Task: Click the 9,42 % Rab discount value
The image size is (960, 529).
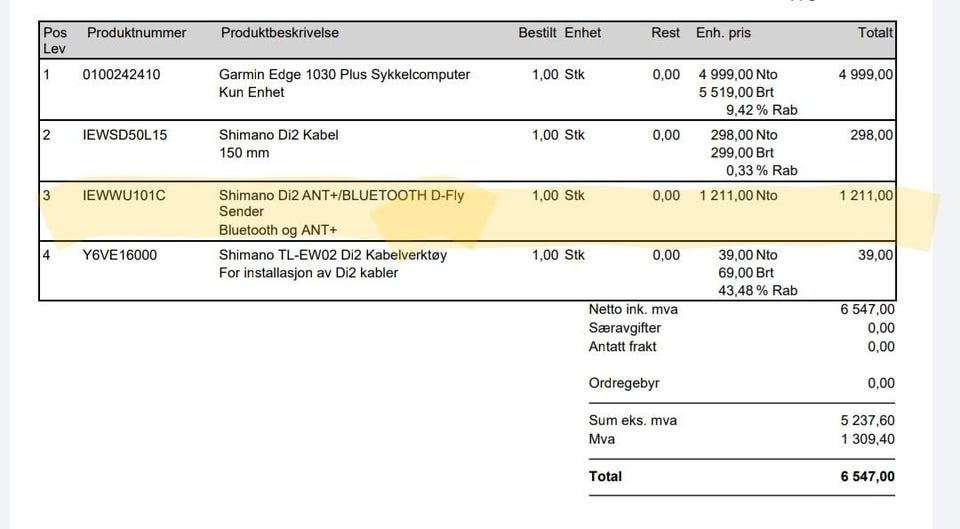Action: [x=761, y=110]
